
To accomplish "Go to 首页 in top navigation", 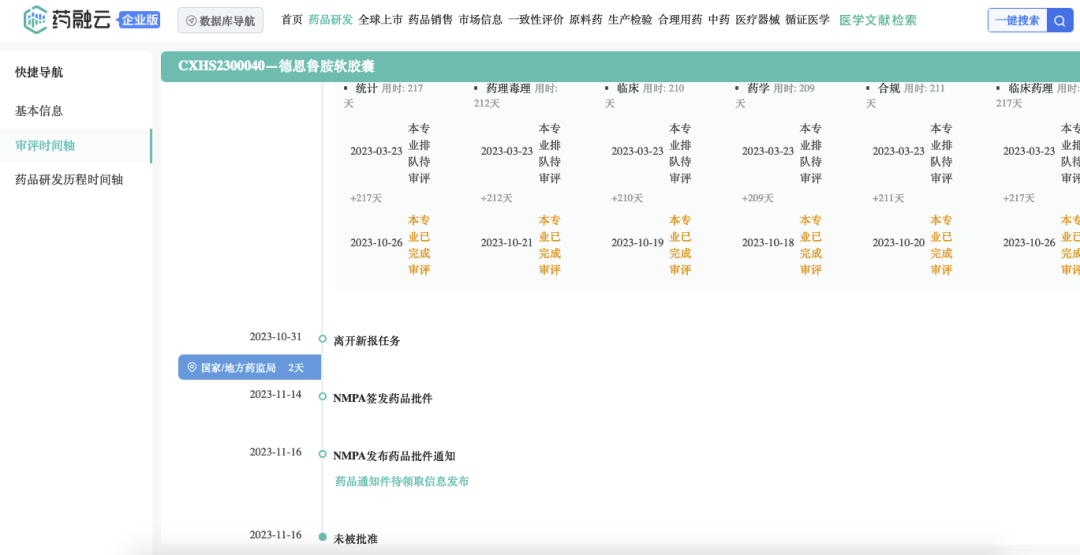I will pyautogui.click(x=292, y=20).
